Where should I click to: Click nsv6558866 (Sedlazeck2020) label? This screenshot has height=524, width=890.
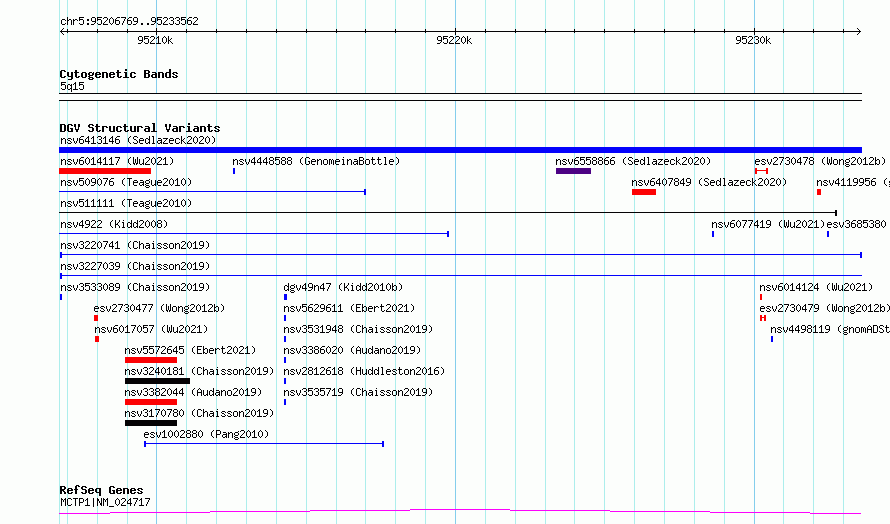click(x=633, y=161)
